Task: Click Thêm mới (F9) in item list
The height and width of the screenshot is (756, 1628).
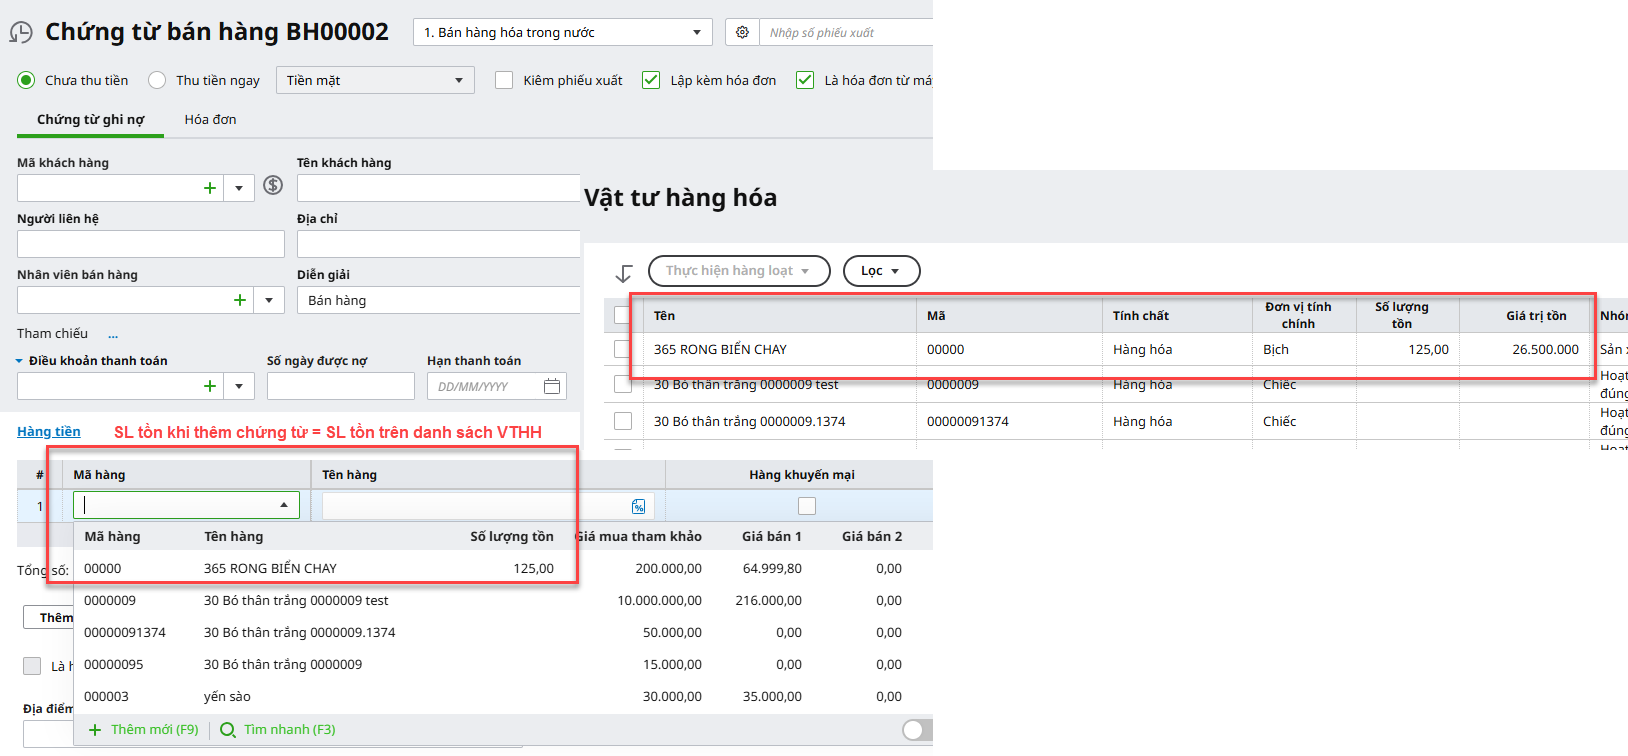Action: [144, 730]
